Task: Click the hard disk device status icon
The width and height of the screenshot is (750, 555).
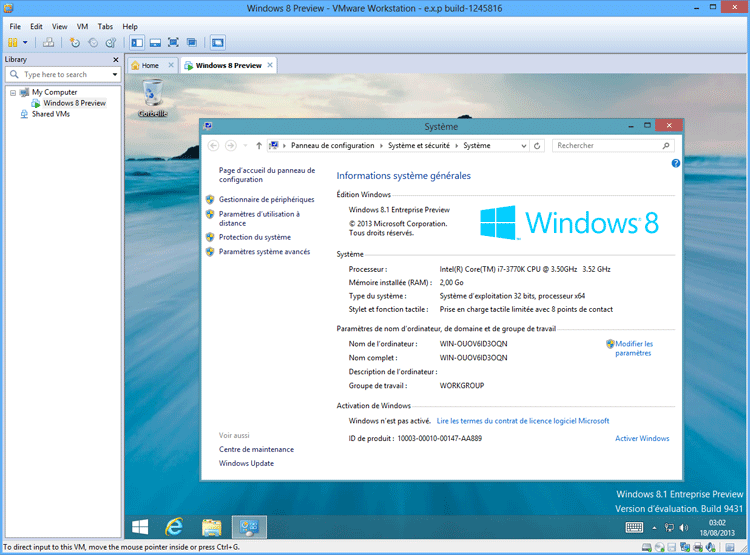Action: coord(647,547)
